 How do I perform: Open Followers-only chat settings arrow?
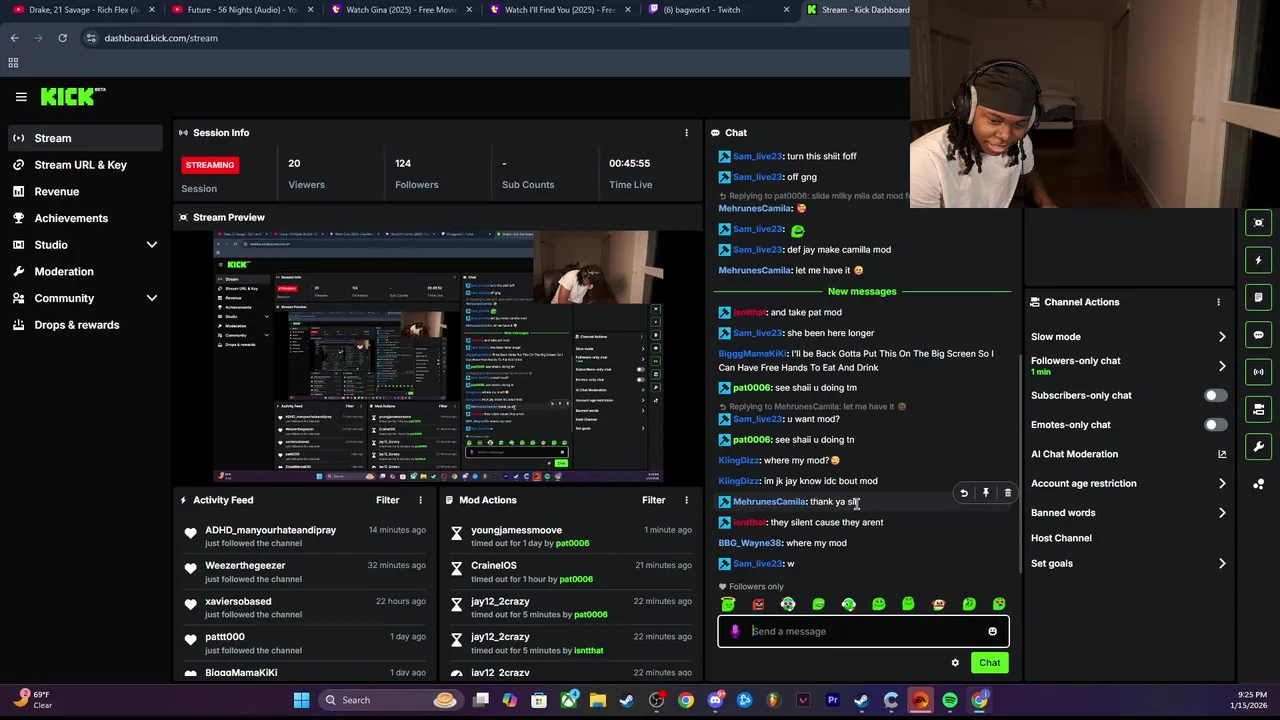[1222, 366]
